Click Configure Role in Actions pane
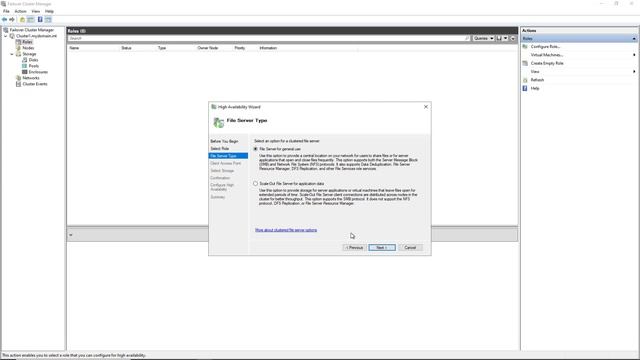The width and height of the screenshot is (640, 360). pyautogui.click(x=545, y=47)
